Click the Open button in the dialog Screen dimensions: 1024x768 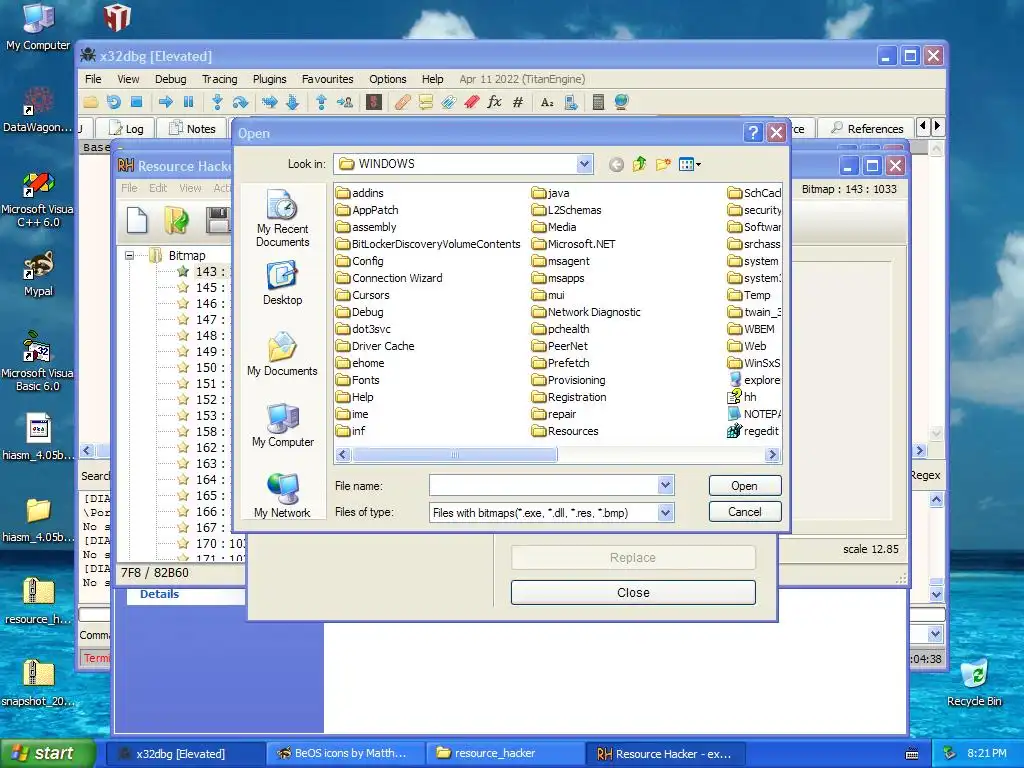pyautogui.click(x=744, y=486)
